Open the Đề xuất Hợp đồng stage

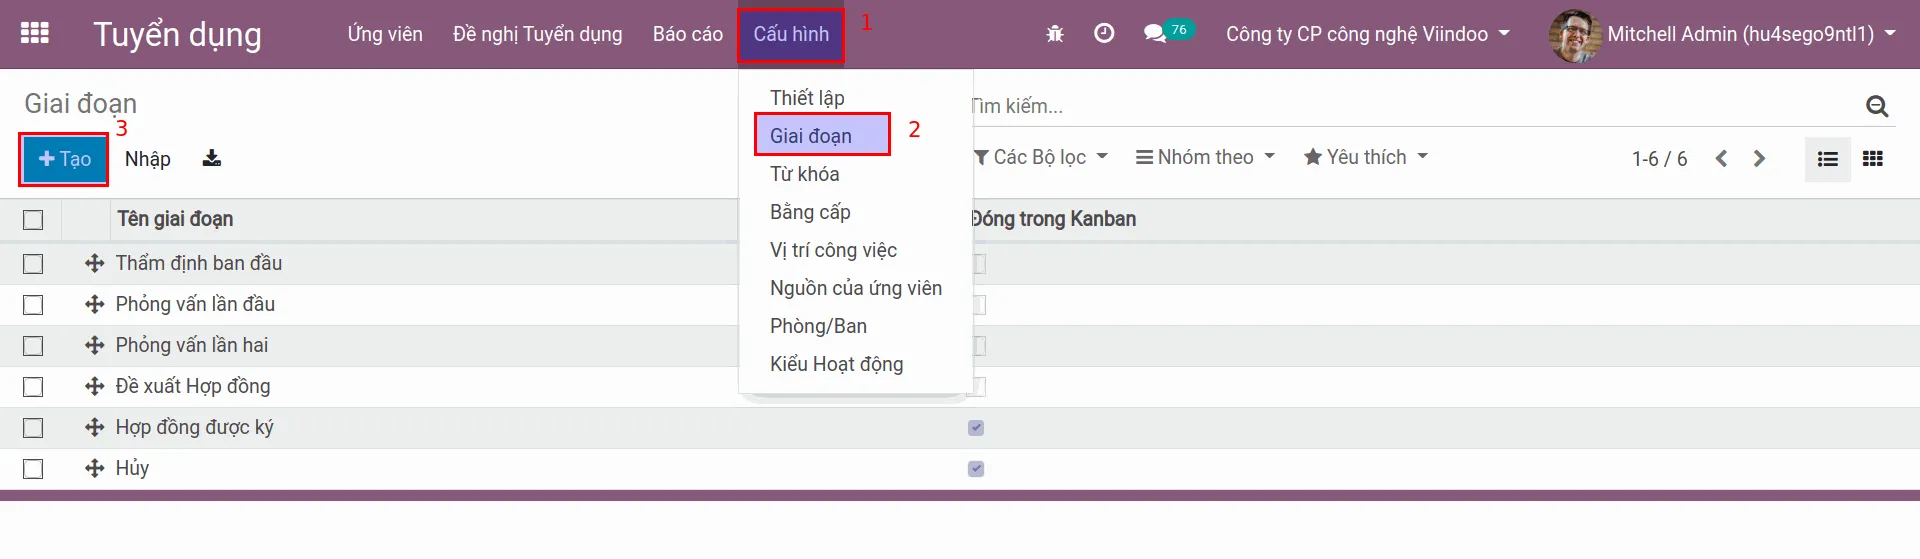point(193,386)
